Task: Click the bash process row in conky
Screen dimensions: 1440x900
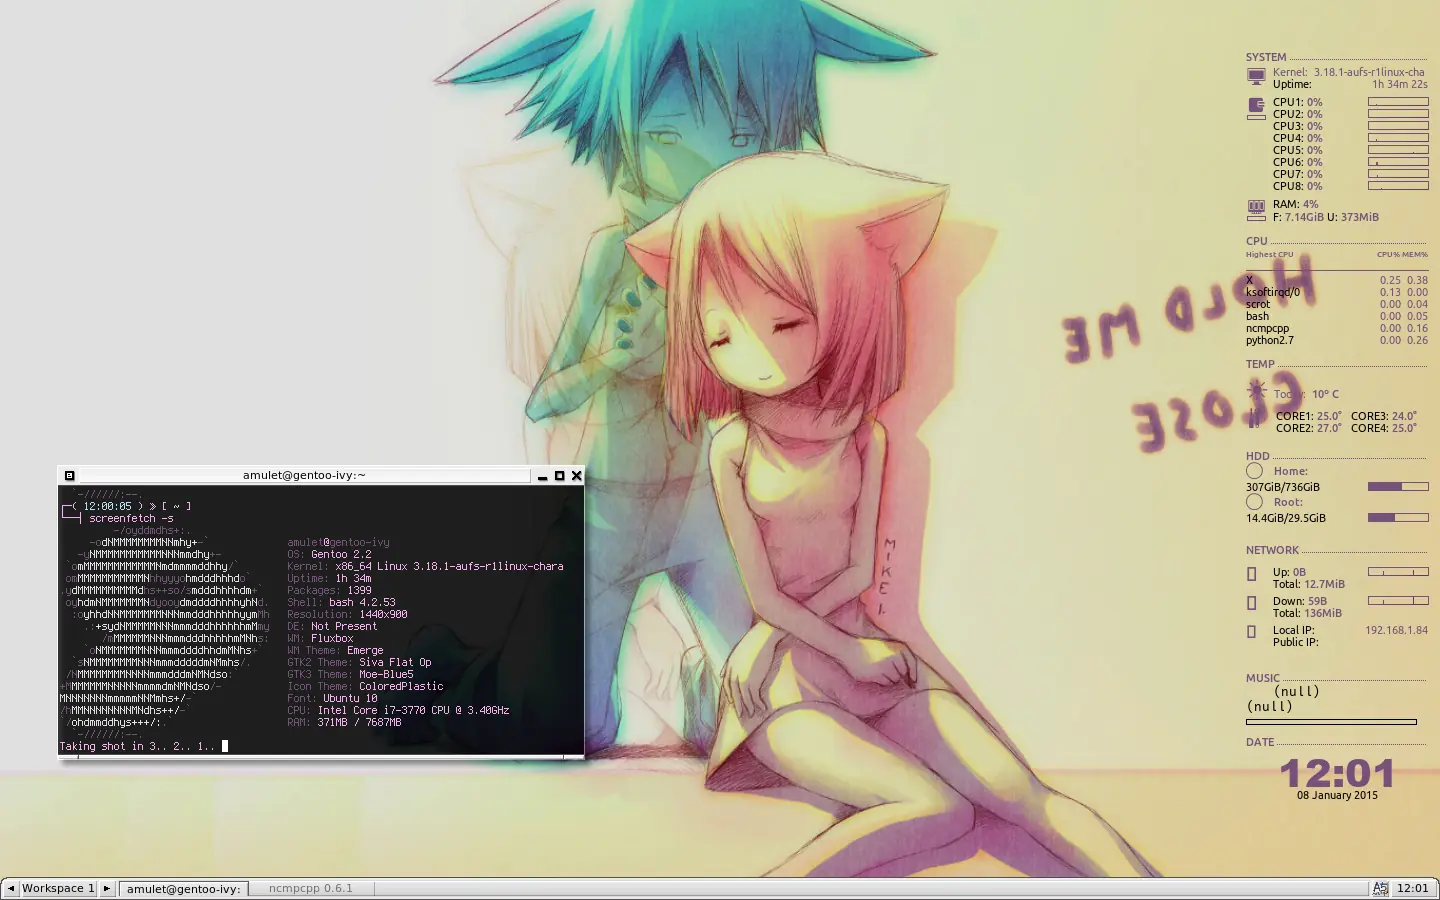Action: tap(1337, 316)
